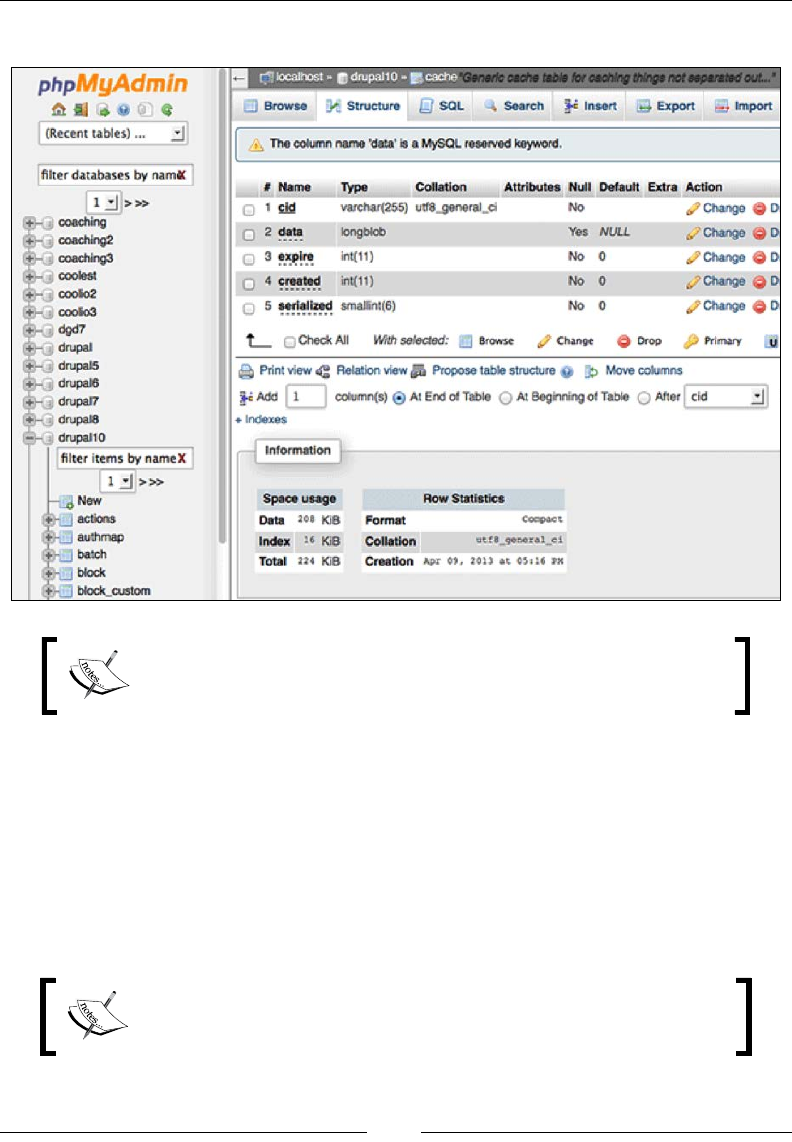792x1142 pixels.
Task: Select the After column radio button
Action: [x=644, y=398]
